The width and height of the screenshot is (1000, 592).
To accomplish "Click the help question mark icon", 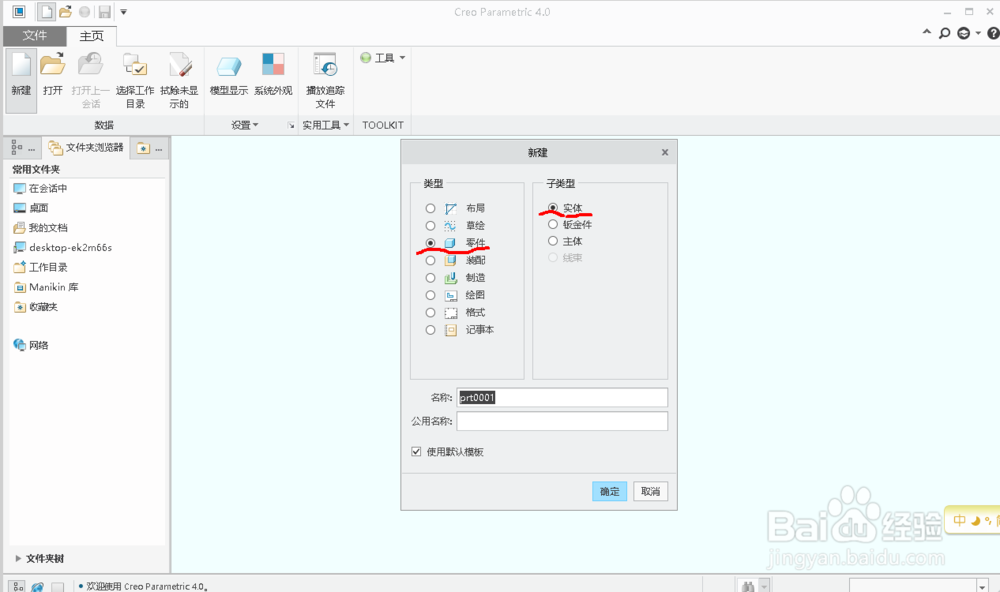I will click(993, 33).
